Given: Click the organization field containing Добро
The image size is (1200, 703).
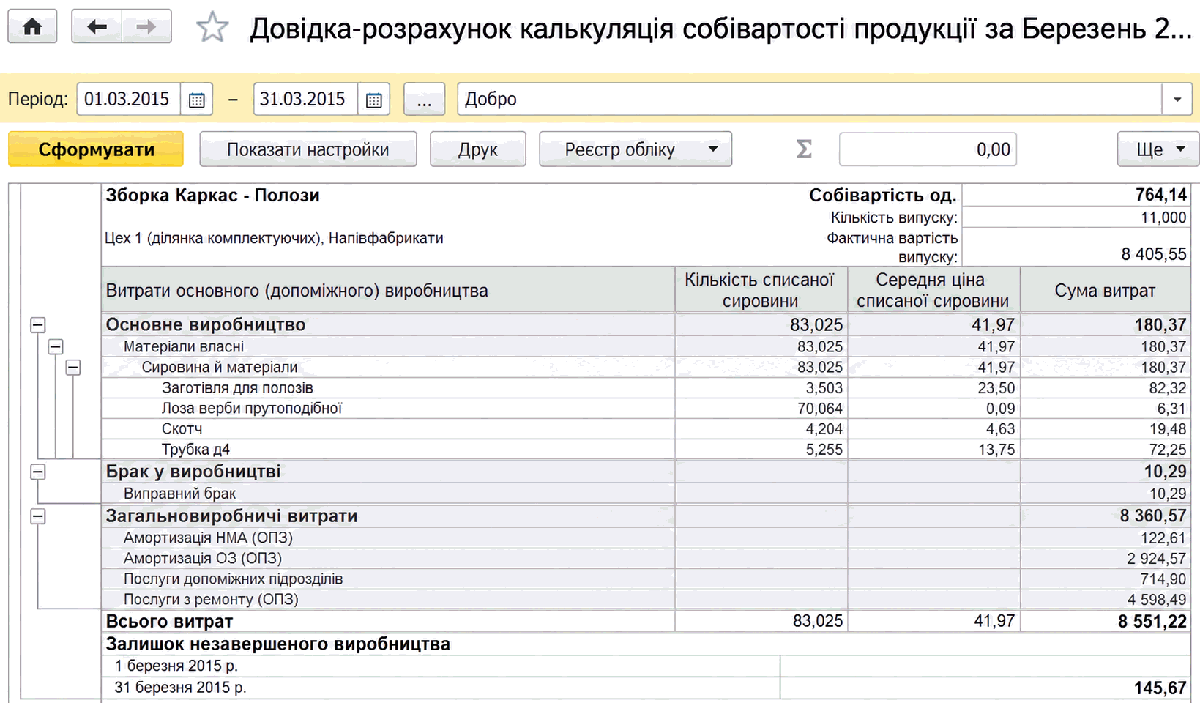Looking at the screenshot, I should click(x=809, y=99).
